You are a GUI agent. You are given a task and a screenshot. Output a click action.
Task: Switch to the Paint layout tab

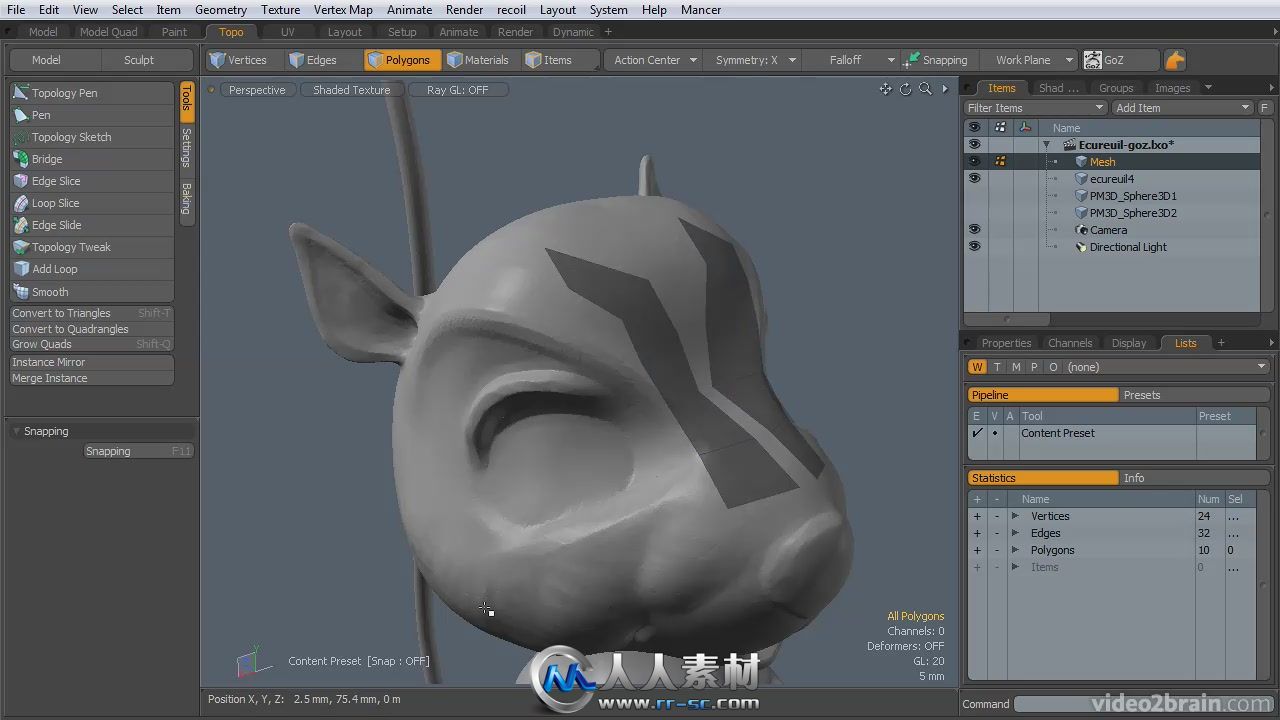pos(174,32)
